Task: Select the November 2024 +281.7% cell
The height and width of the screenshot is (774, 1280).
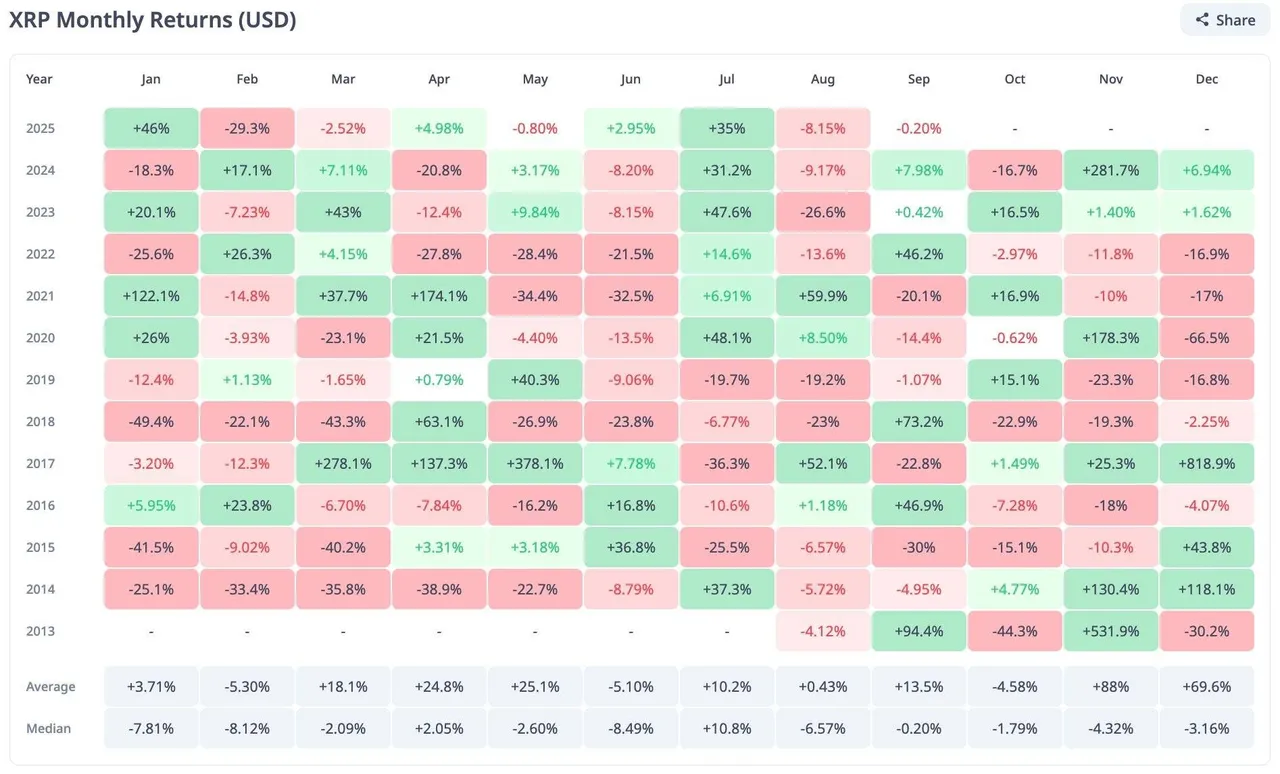Action: click(x=1111, y=171)
